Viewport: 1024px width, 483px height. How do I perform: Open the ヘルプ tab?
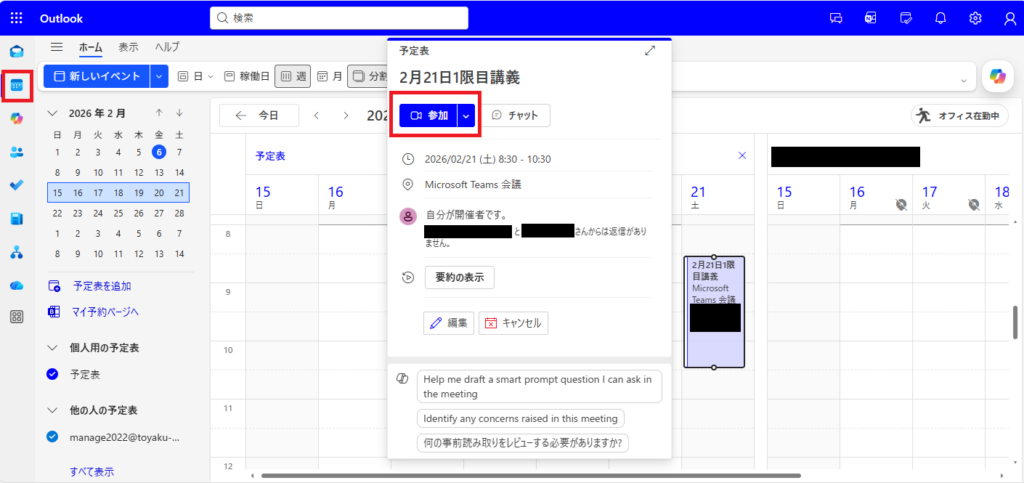click(166, 47)
